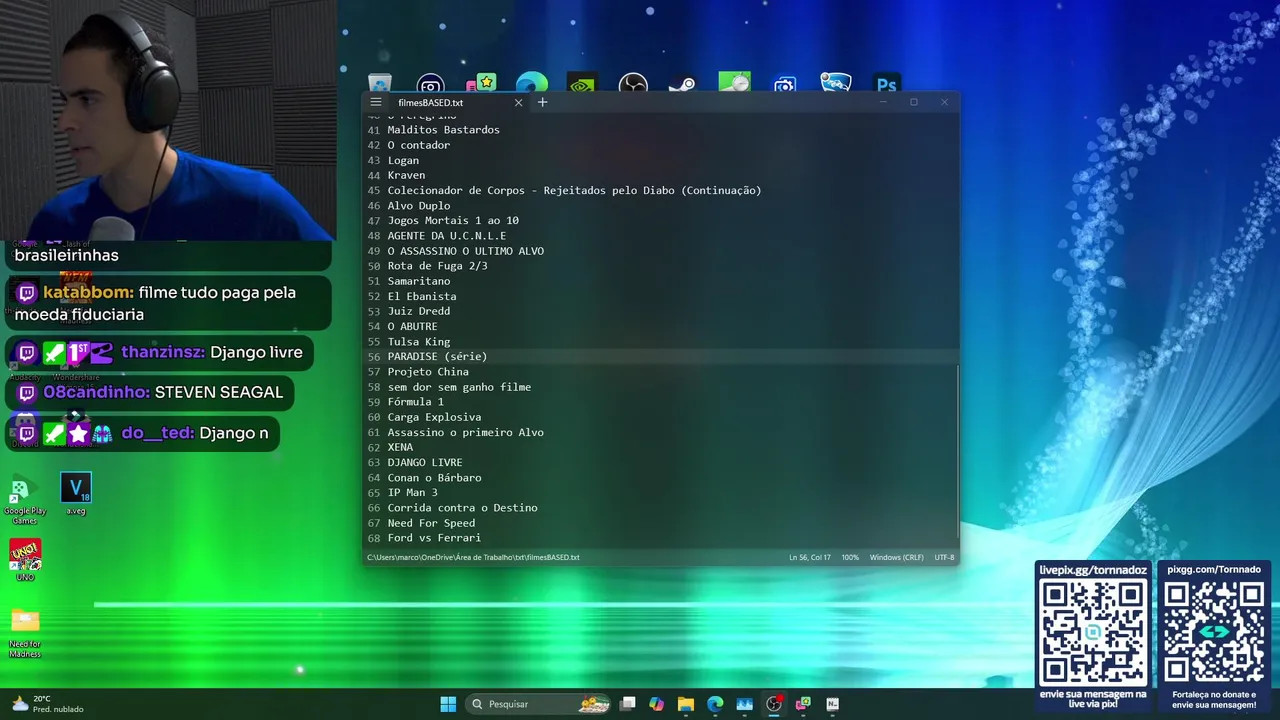The width and height of the screenshot is (1280, 720).
Task: Switch to Notepad on the taskbar
Action: 832,704
